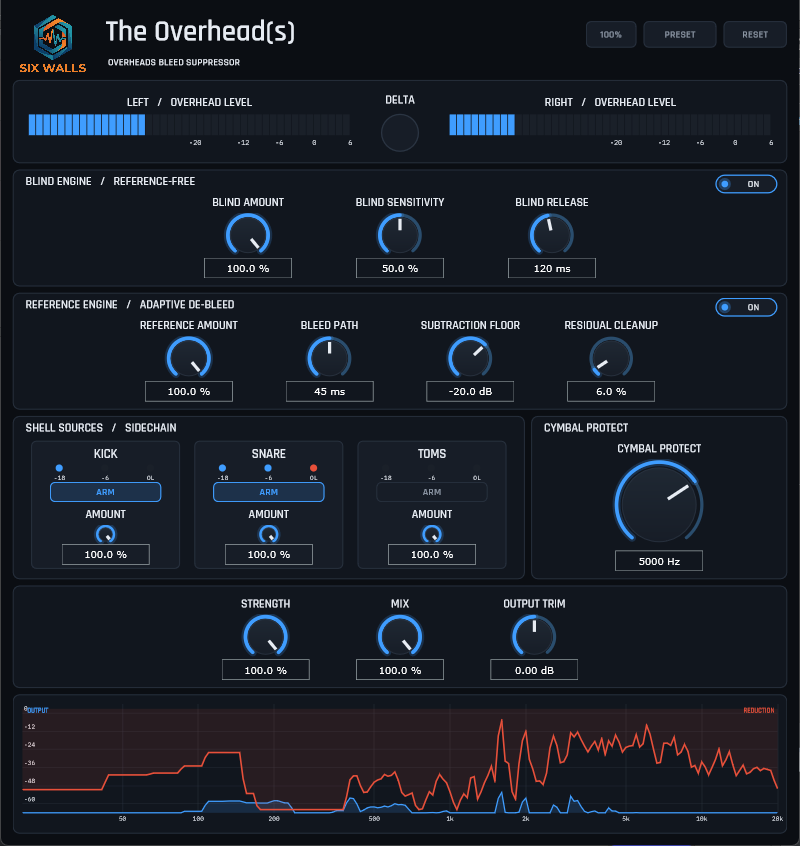Click the Snare -6 blue level LED
Screen dimensions: 800x846
[x=268, y=468]
